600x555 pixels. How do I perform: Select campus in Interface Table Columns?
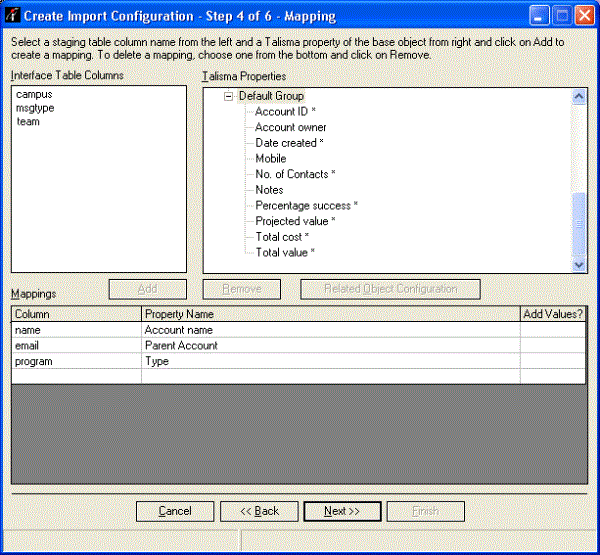coord(34,94)
